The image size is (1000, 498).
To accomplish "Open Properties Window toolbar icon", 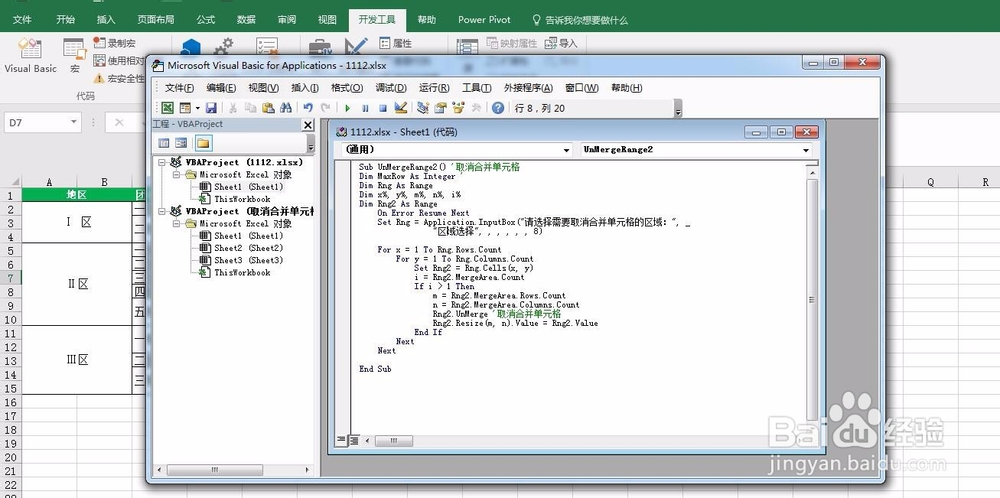I will point(440,108).
